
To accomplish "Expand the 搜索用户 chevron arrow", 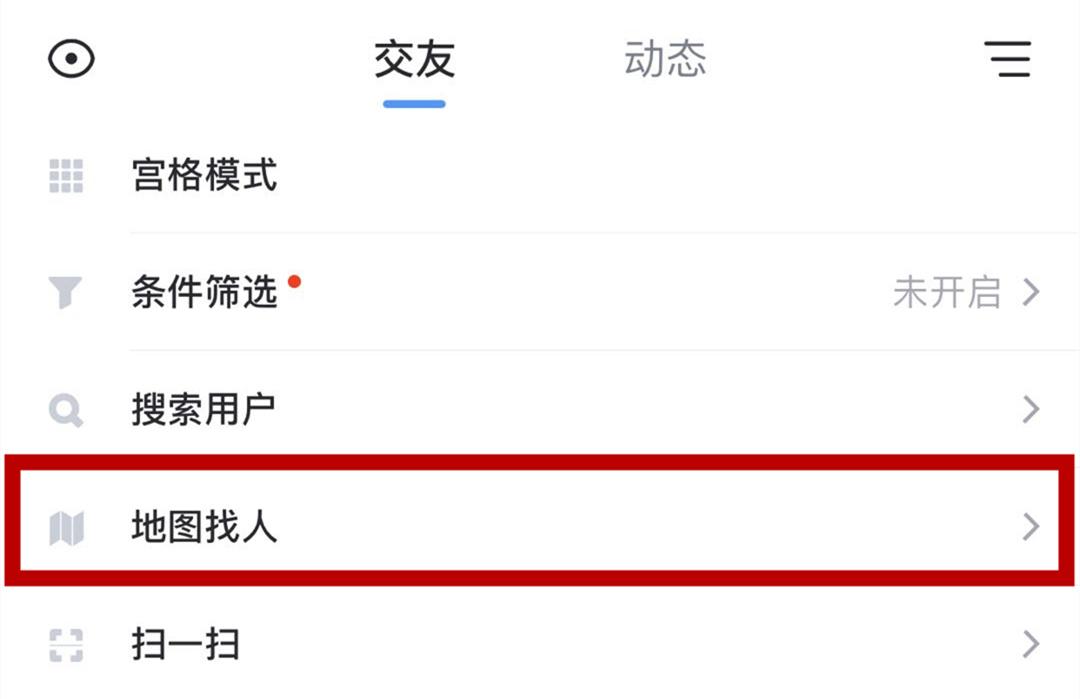I will click(1031, 410).
